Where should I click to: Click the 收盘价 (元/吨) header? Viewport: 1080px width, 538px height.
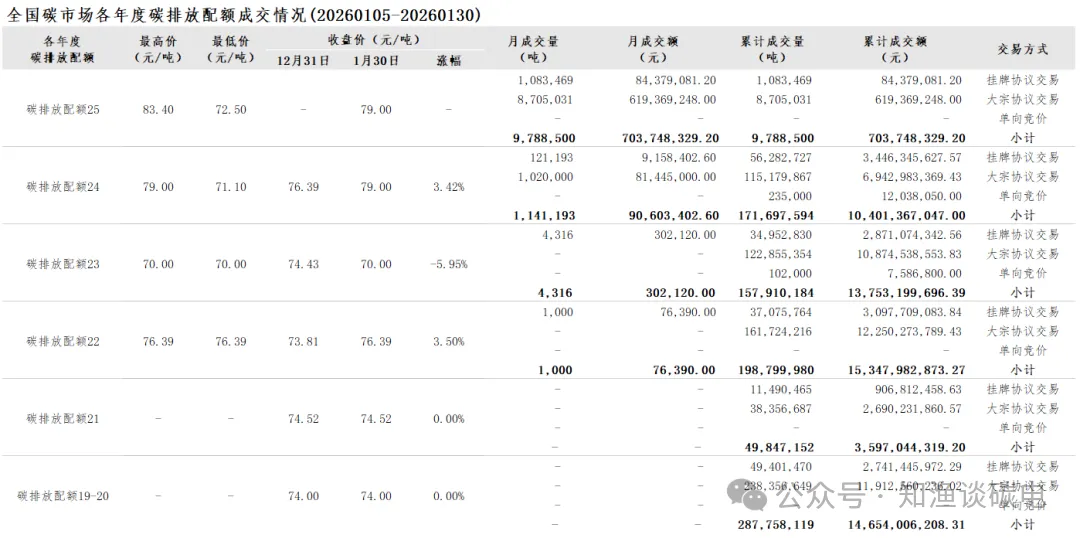(374, 40)
